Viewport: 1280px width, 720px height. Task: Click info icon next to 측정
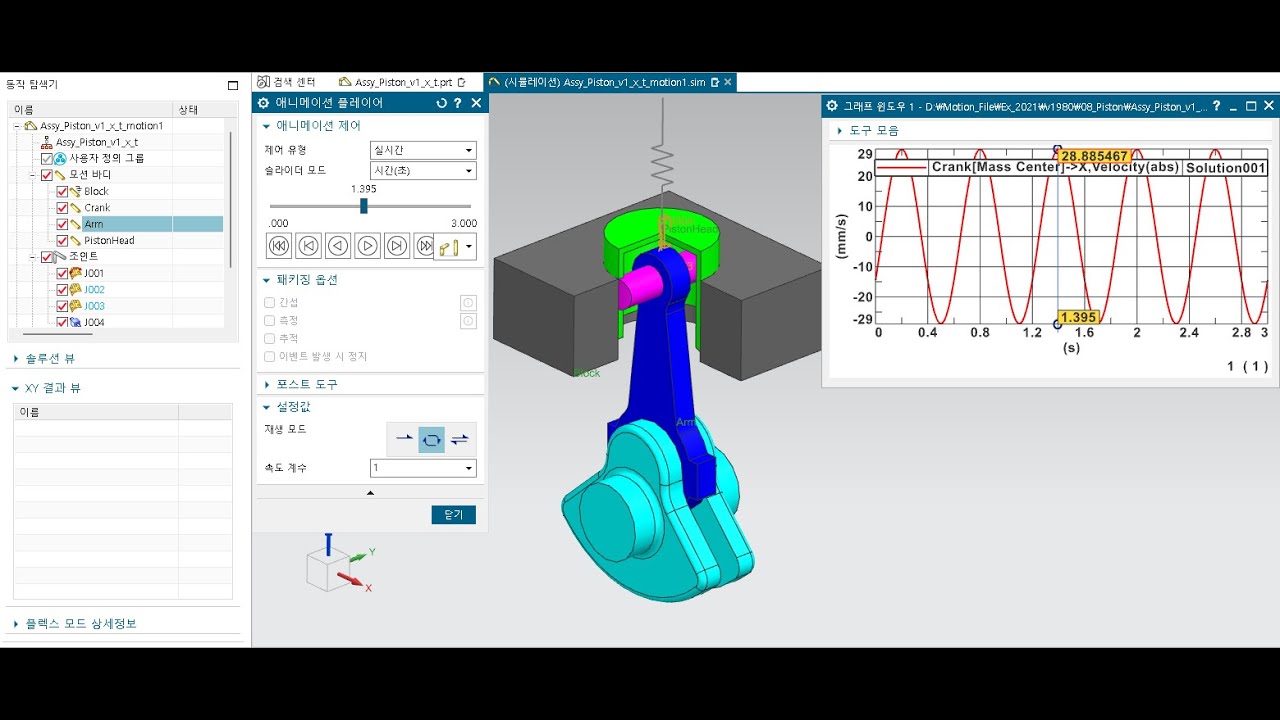click(x=468, y=321)
